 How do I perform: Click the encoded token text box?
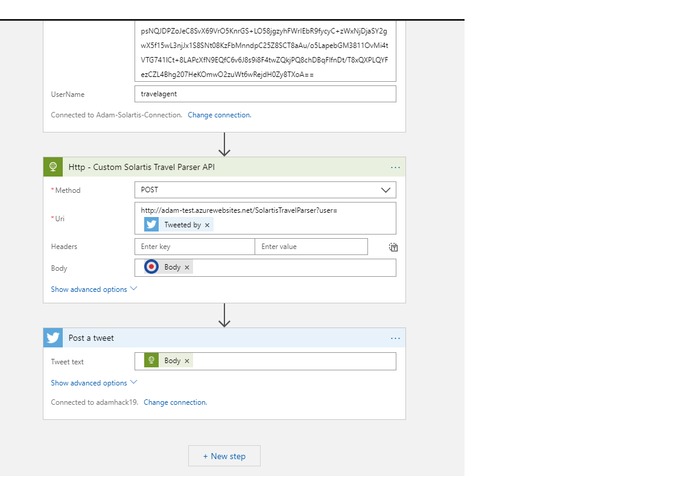point(265,51)
